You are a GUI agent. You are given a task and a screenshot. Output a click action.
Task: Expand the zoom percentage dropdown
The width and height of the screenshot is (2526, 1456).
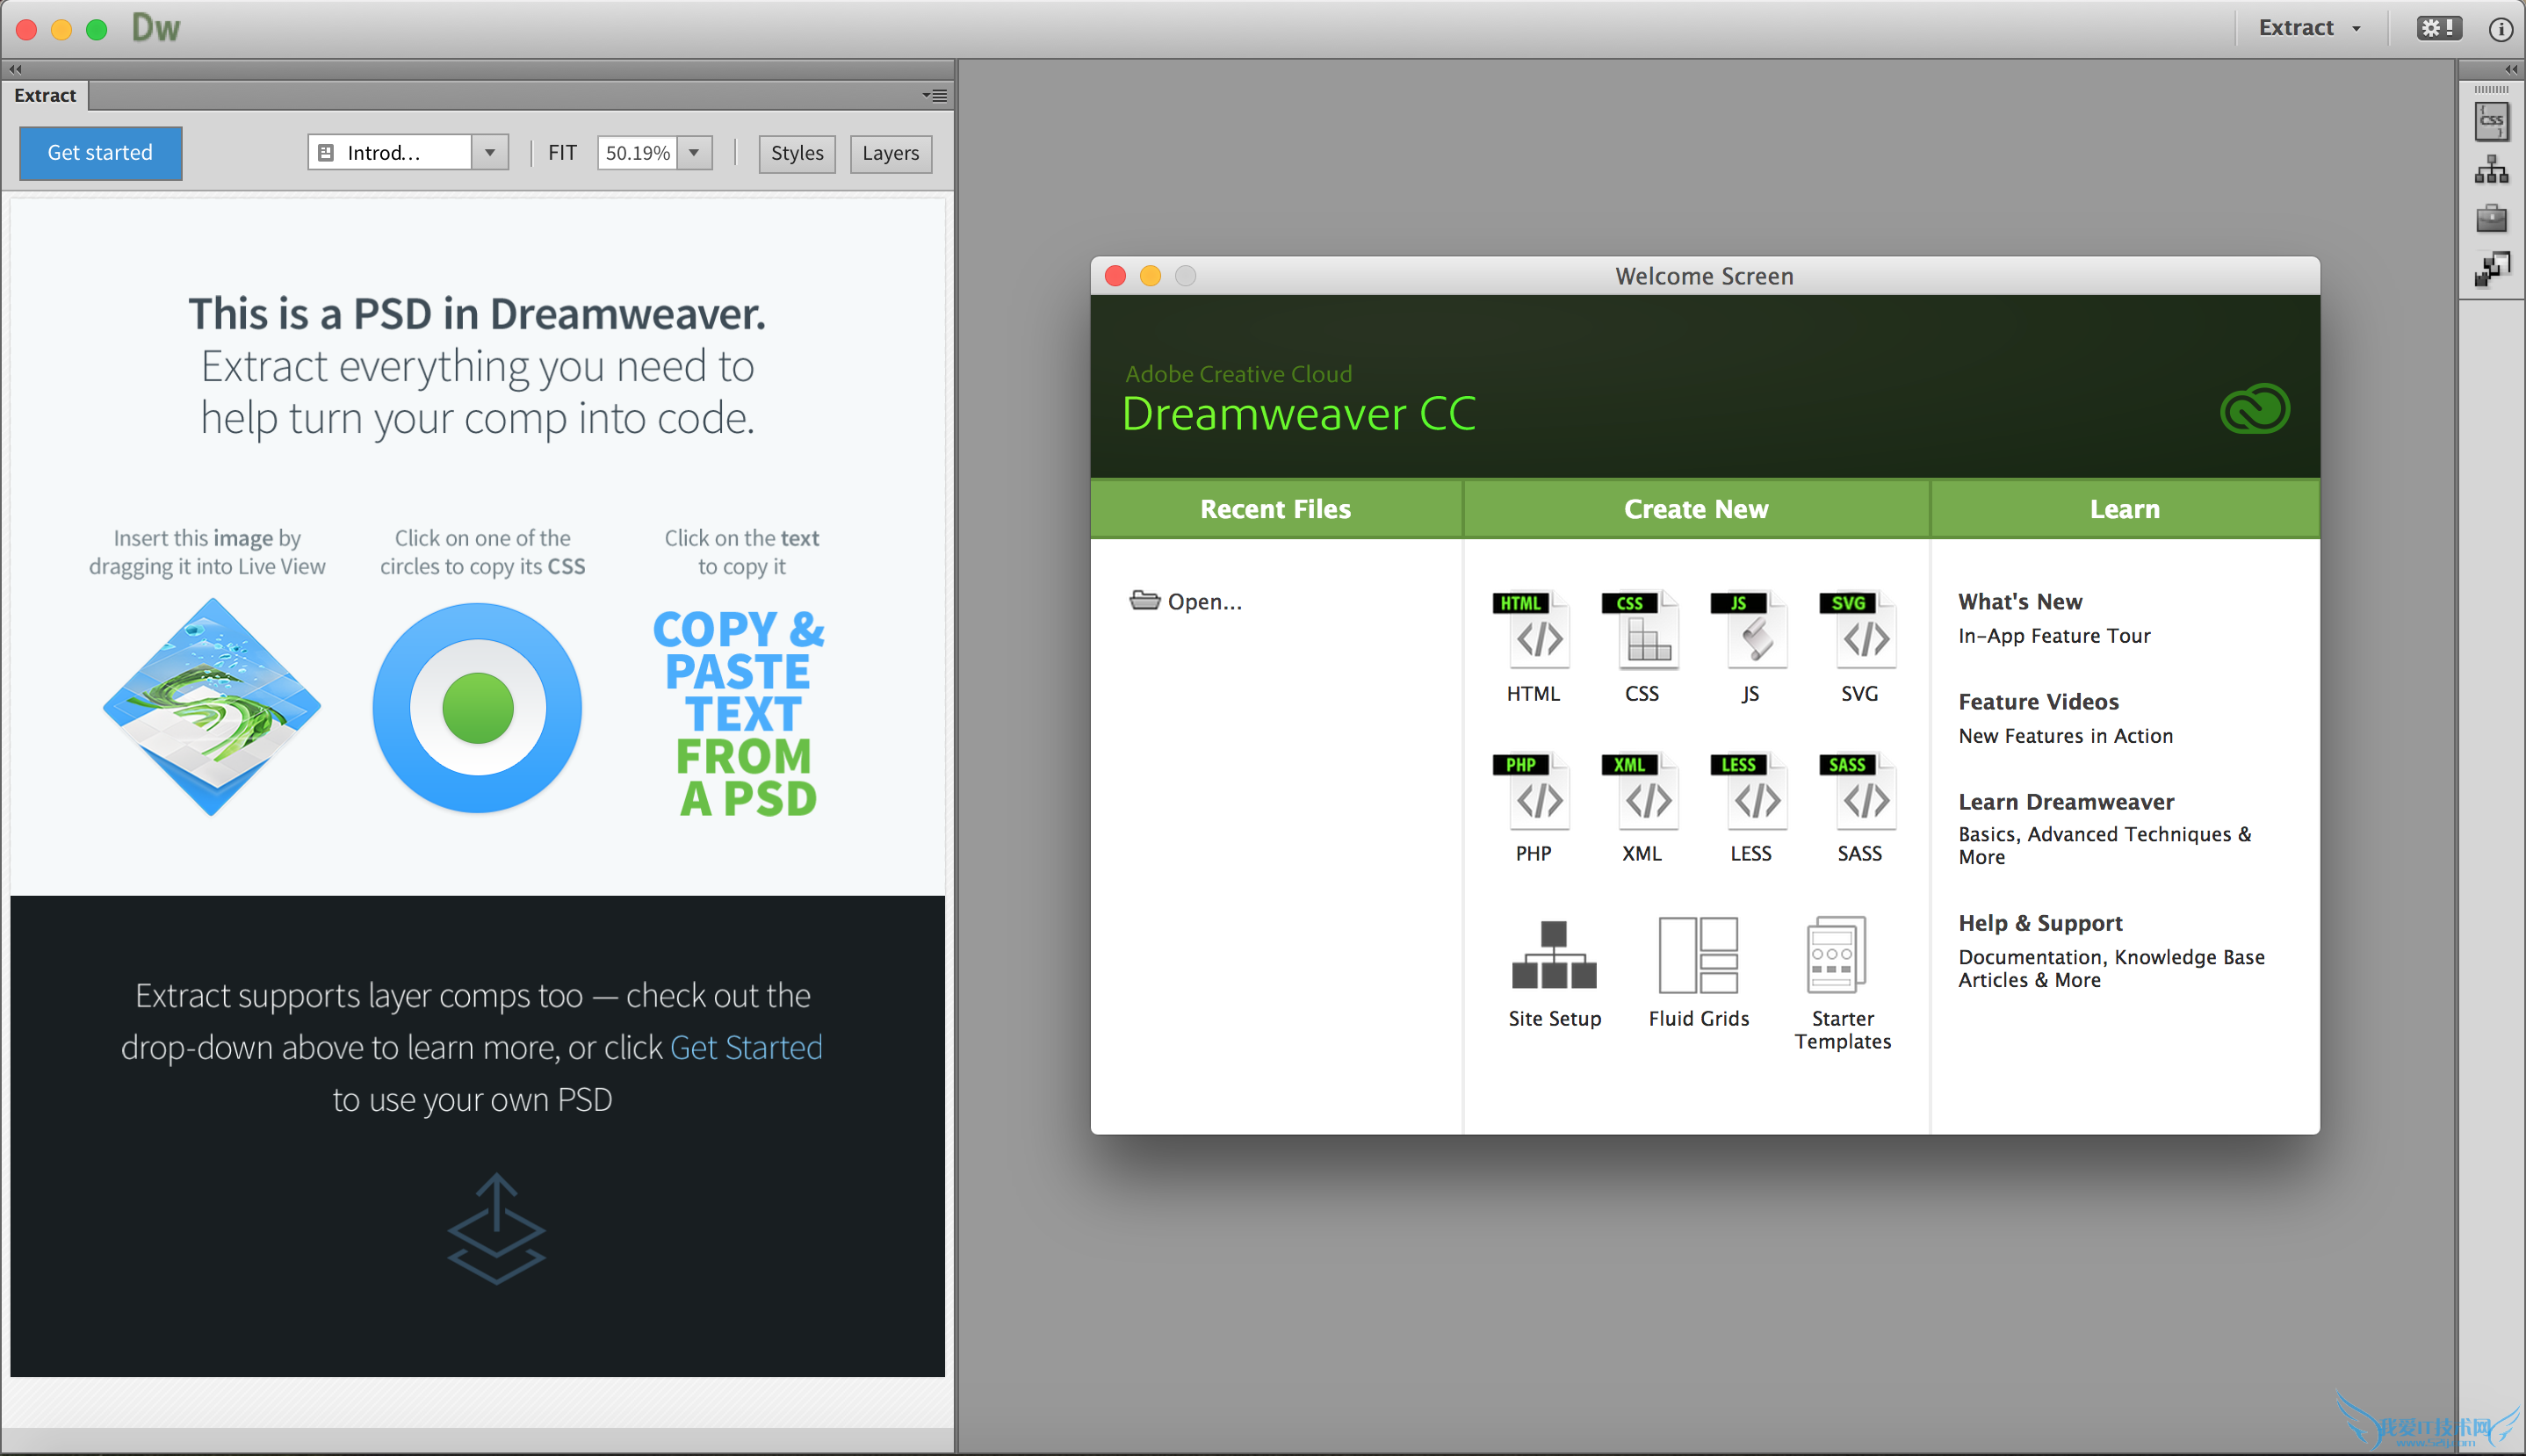coord(694,153)
